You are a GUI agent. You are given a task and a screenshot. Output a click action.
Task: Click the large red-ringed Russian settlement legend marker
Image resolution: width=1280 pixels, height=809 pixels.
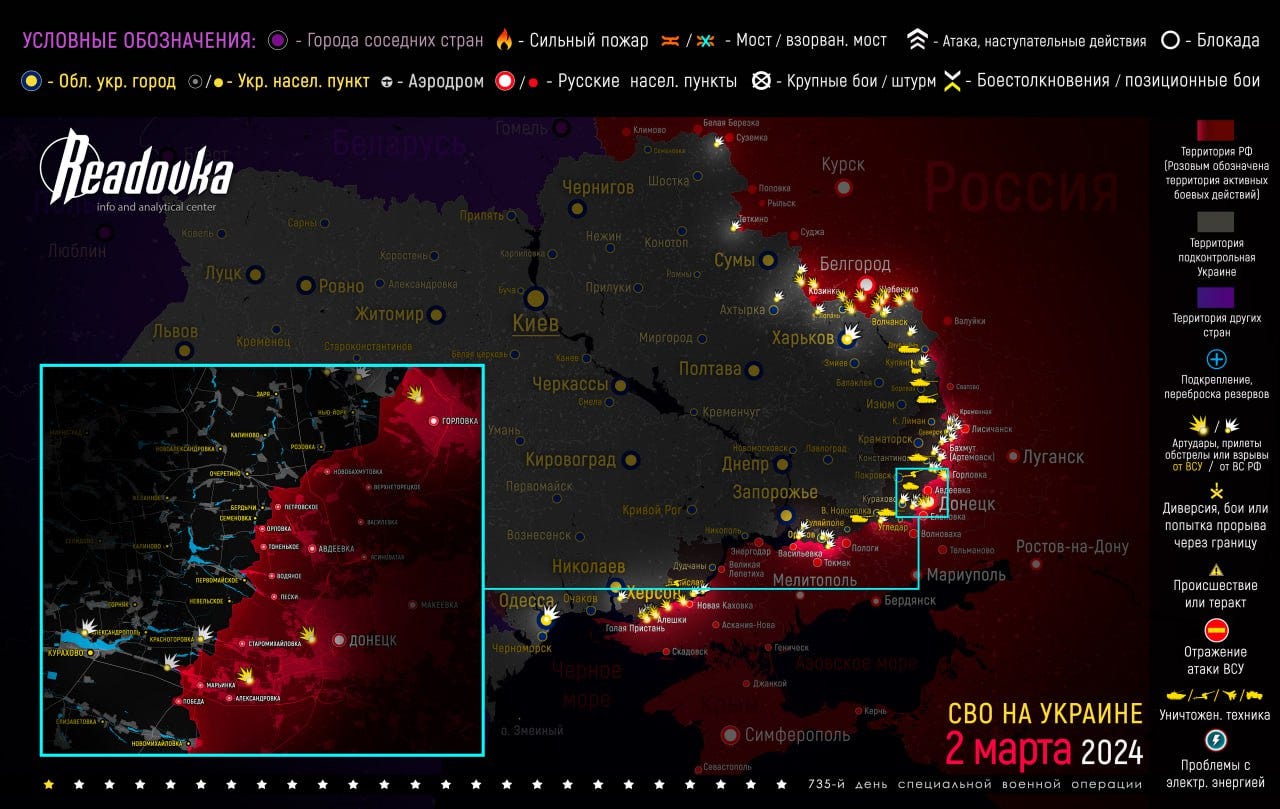(504, 81)
